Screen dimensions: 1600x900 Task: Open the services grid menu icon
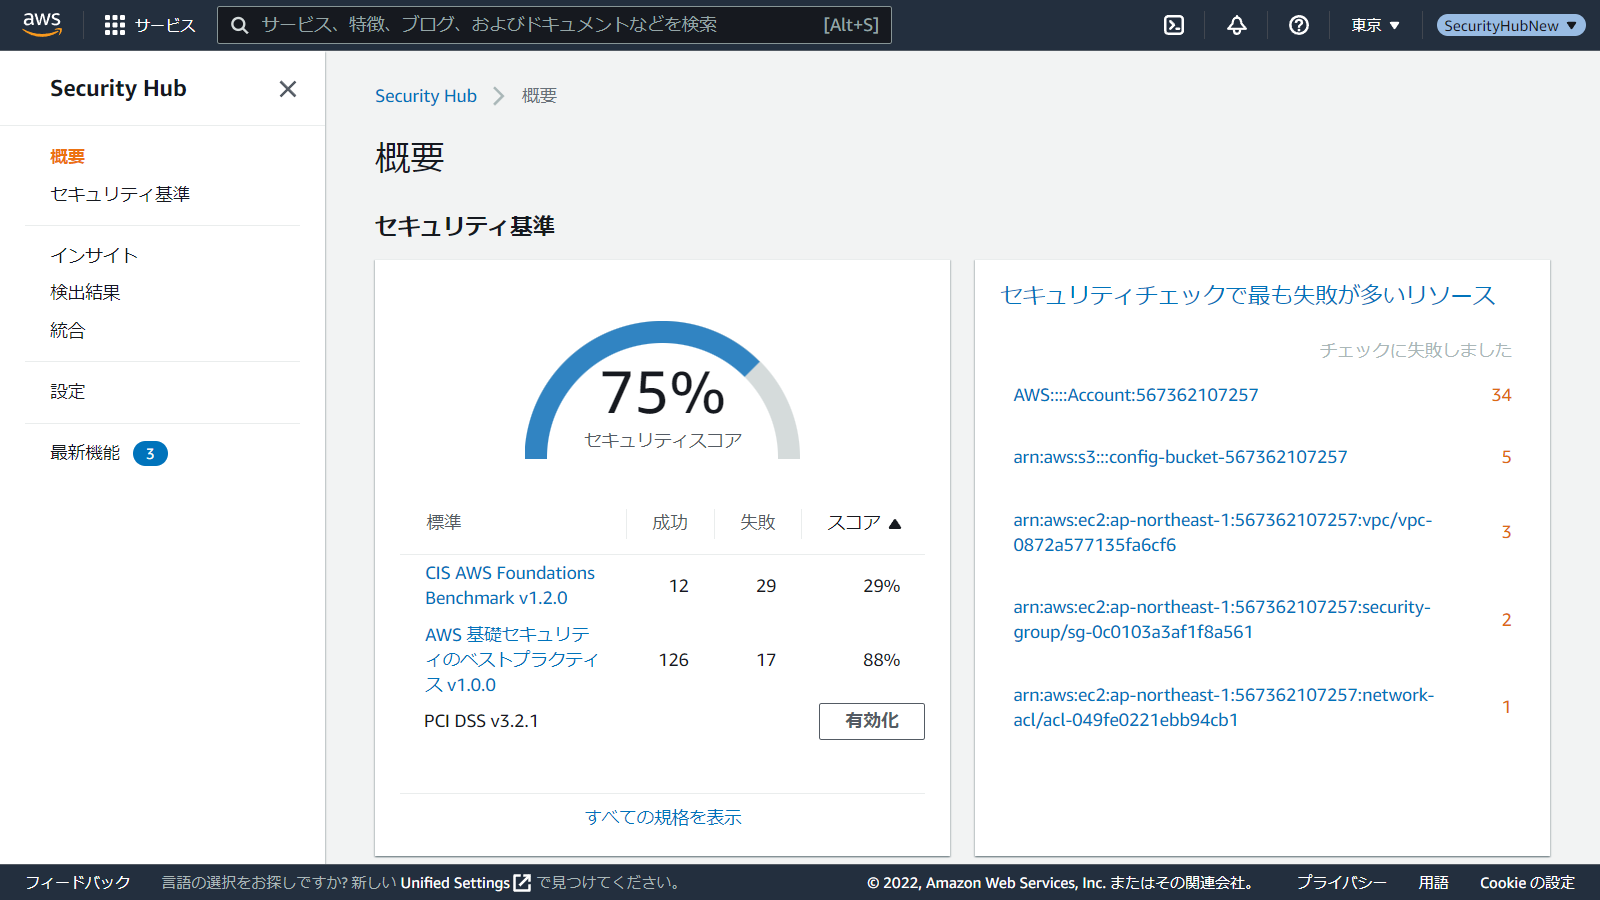pos(115,25)
